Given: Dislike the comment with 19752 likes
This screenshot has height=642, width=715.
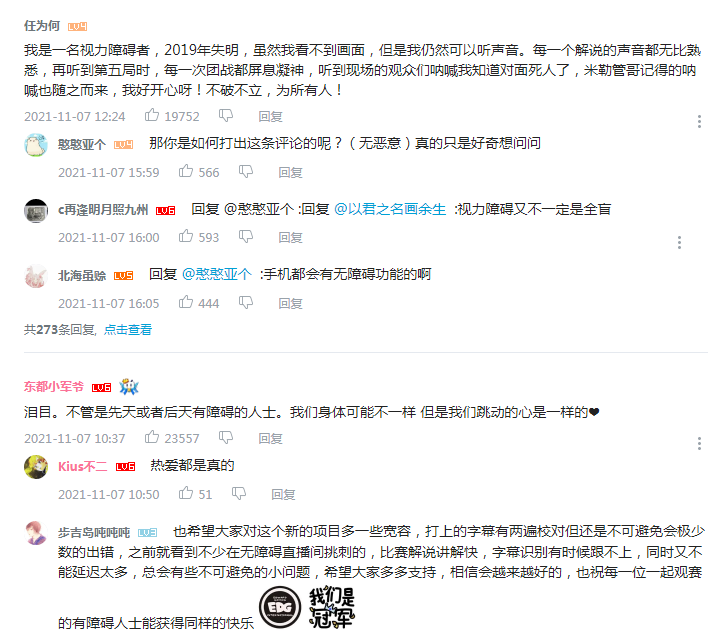Looking at the screenshot, I should tap(226, 115).
